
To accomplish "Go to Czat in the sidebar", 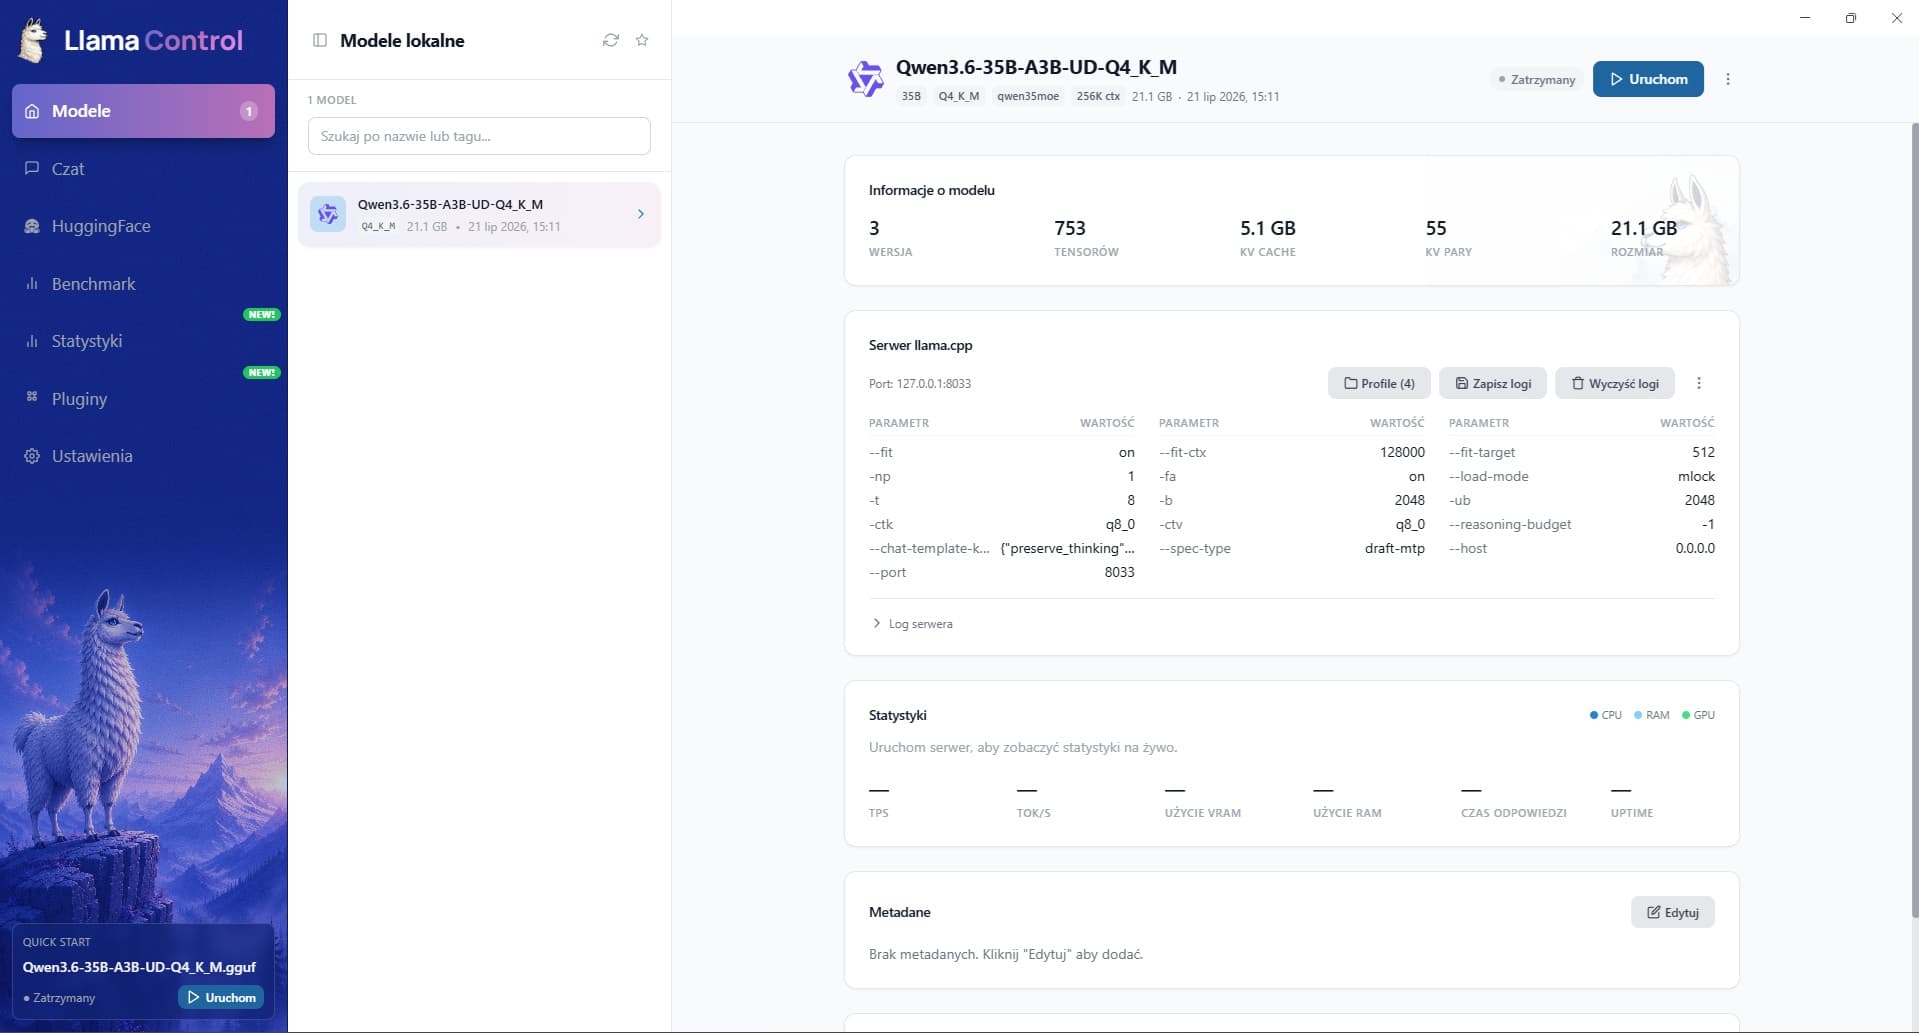I will click(x=143, y=169).
